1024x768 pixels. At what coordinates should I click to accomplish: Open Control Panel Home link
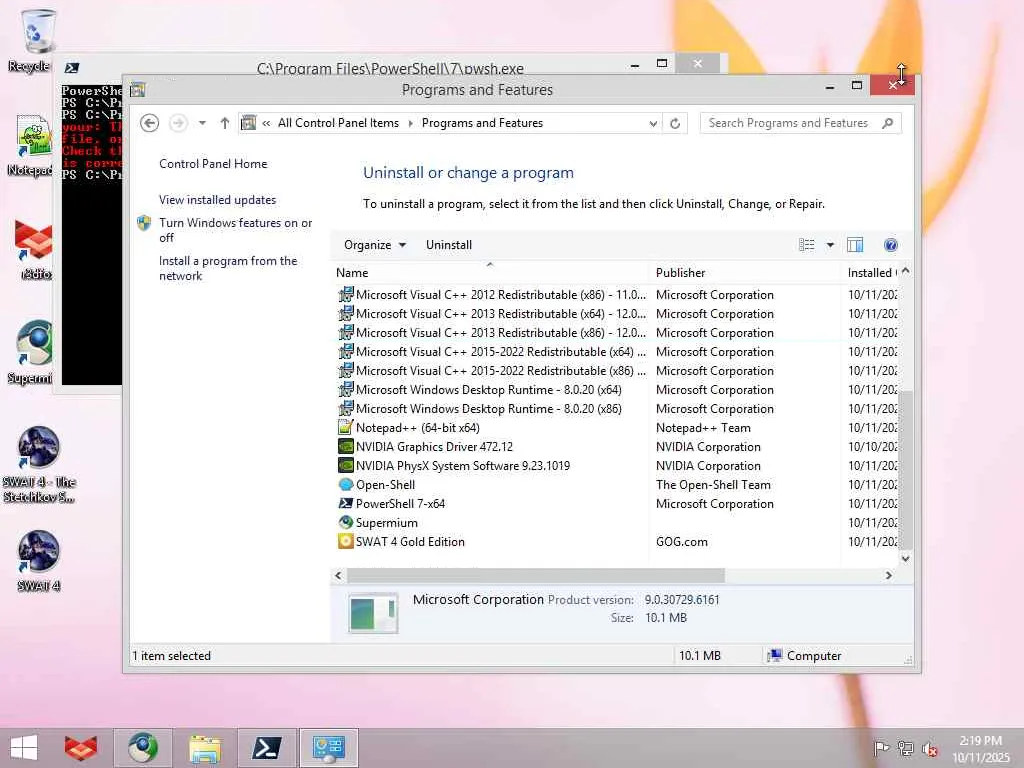tap(213, 164)
